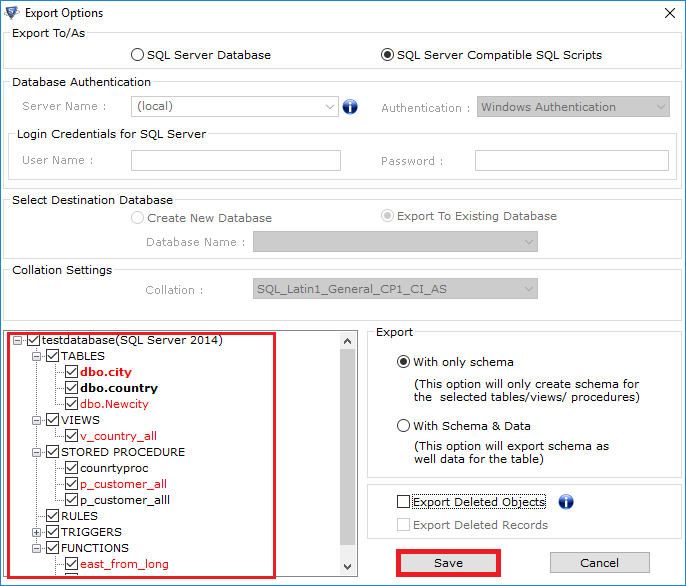Uncheck the VIEWS node checkbox
The image size is (686, 586).
pos(52,420)
